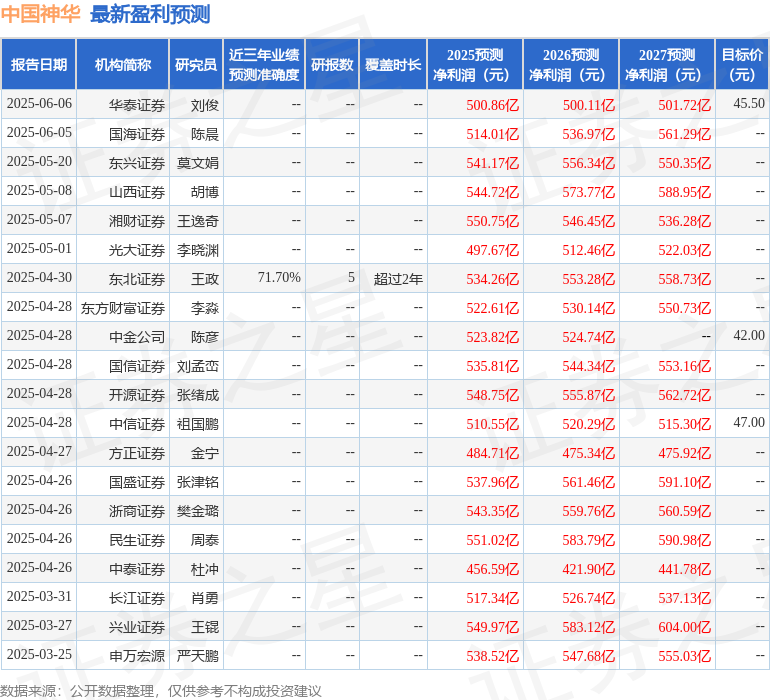This screenshot has height=700, width=770.
Task: Select the 2027预测净利润 column header
Action: tap(667, 65)
